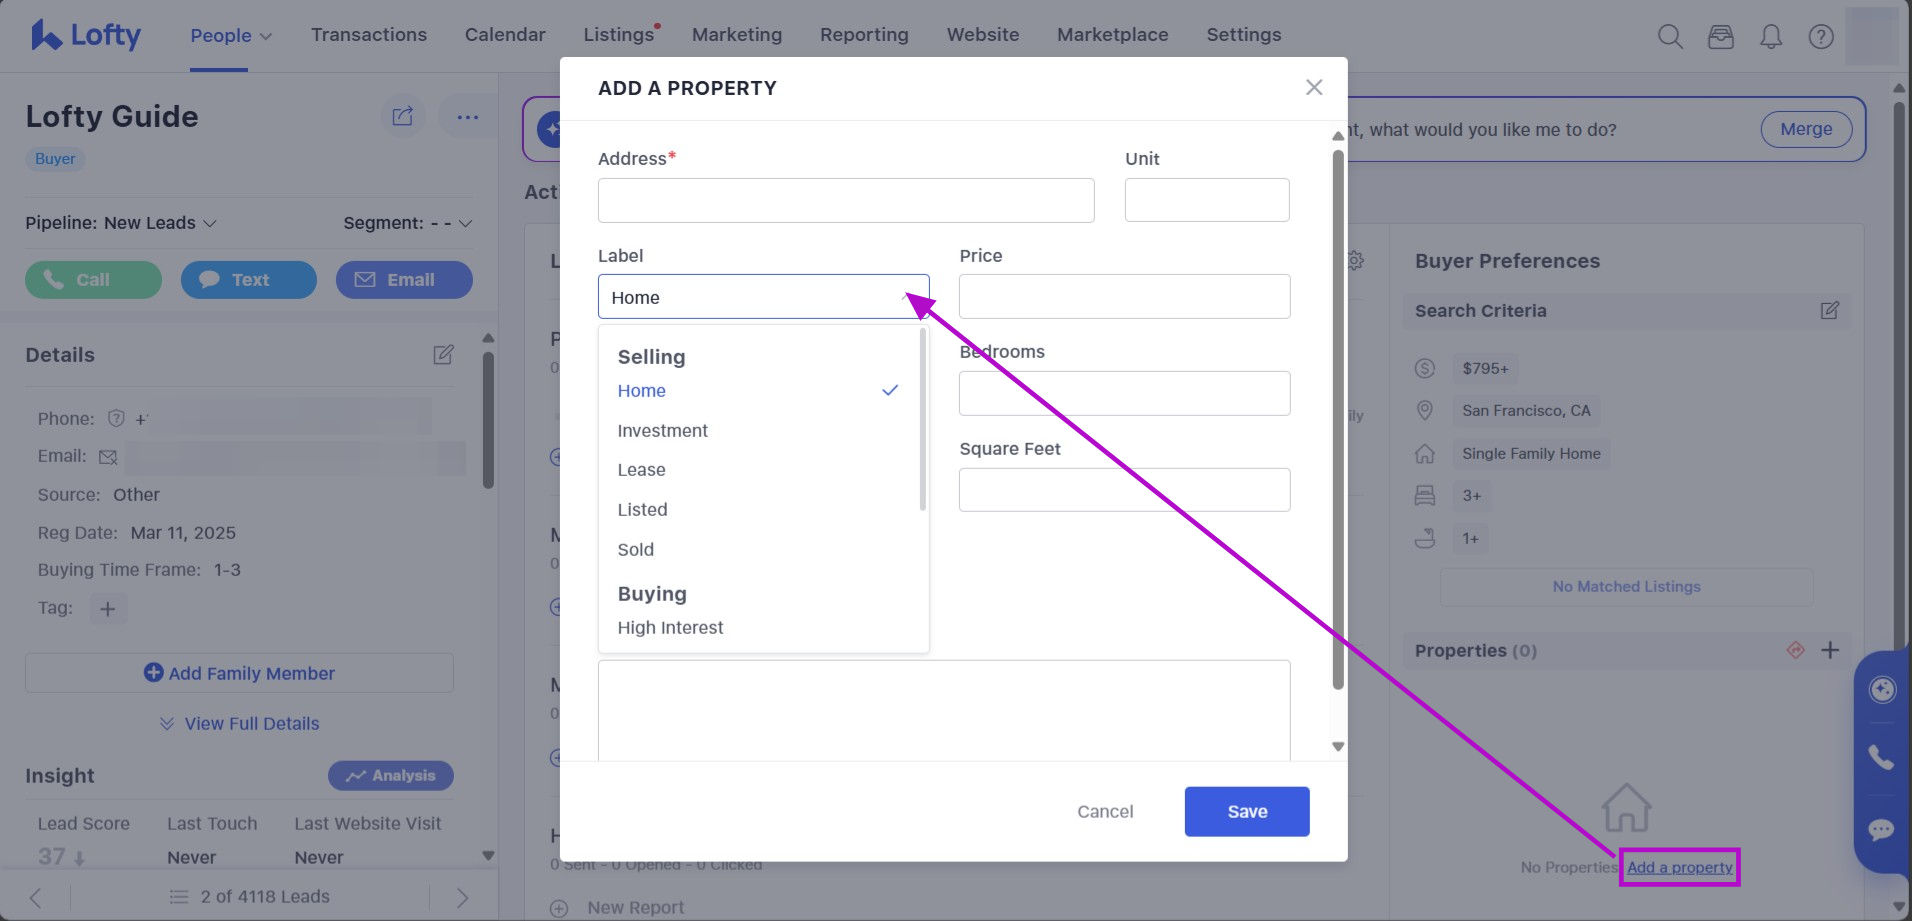
Task: Open the Pipeline New Leads dropdown
Action: tap(121, 223)
